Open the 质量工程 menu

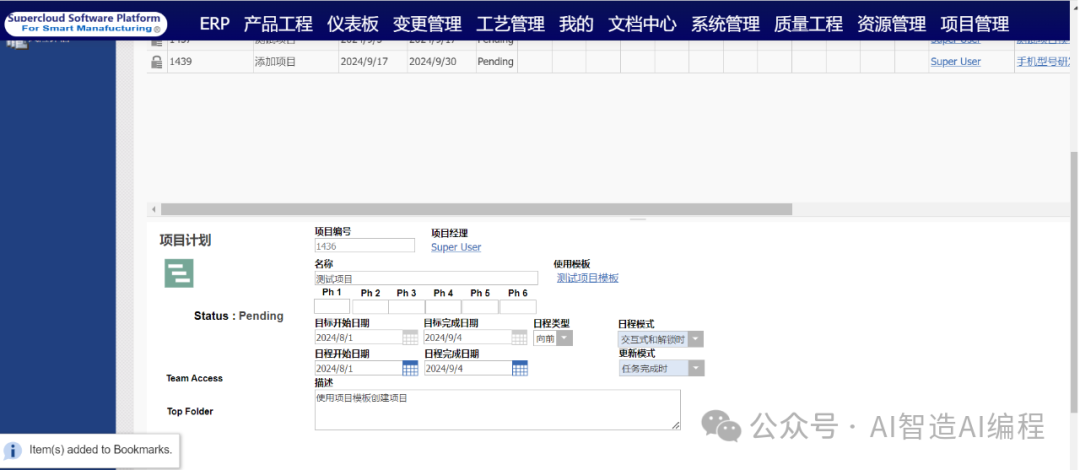809,25
